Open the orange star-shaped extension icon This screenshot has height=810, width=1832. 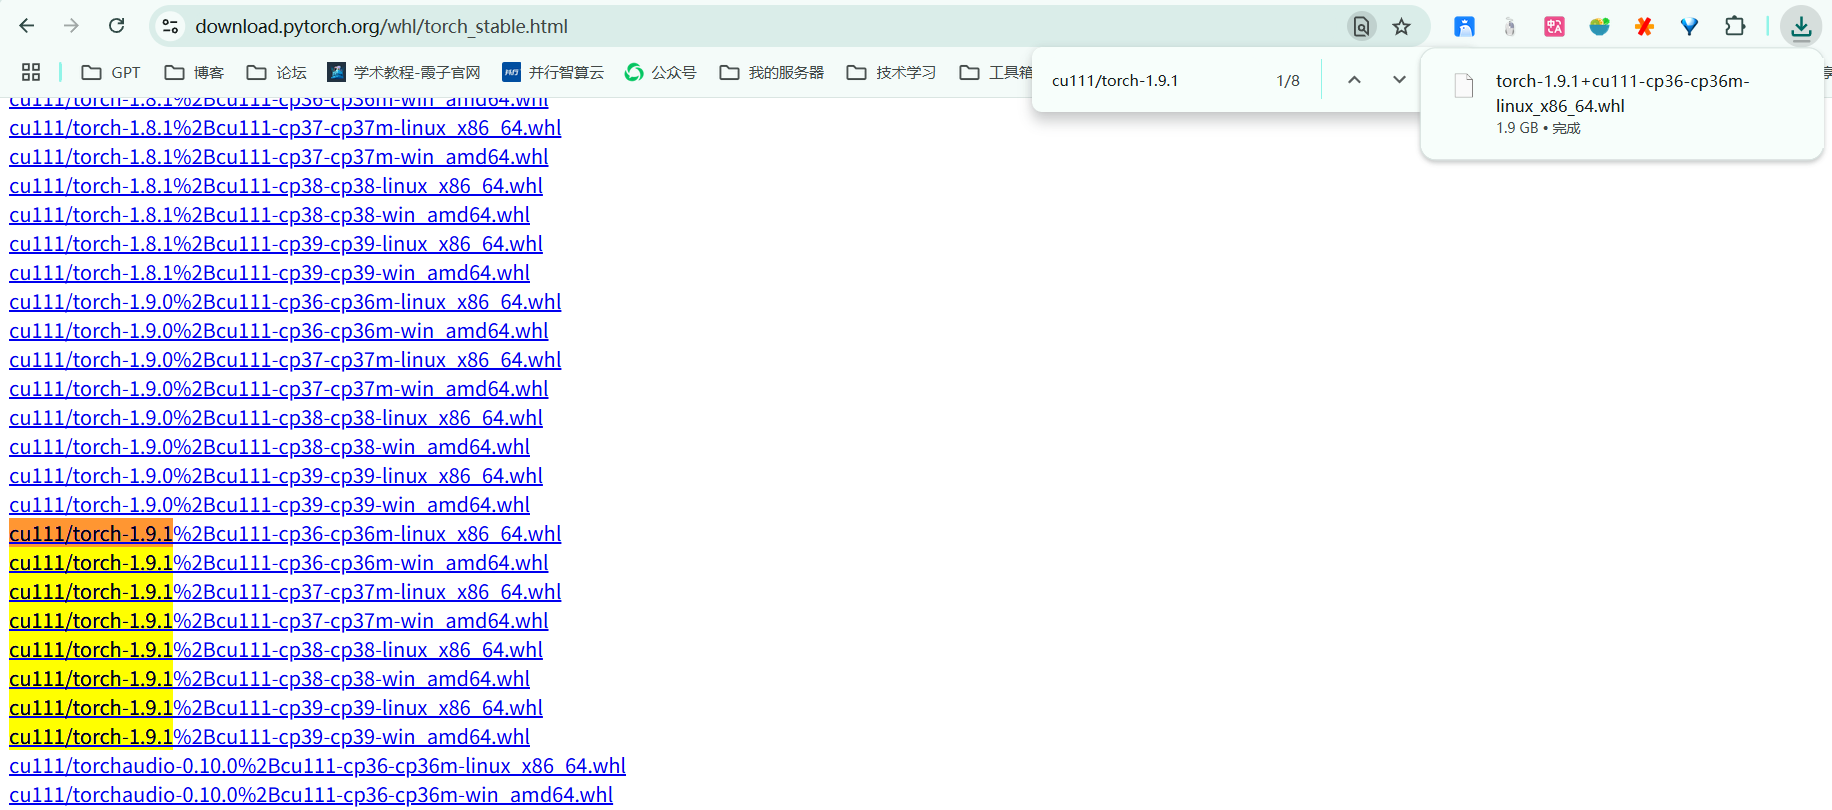pos(1644,27)
